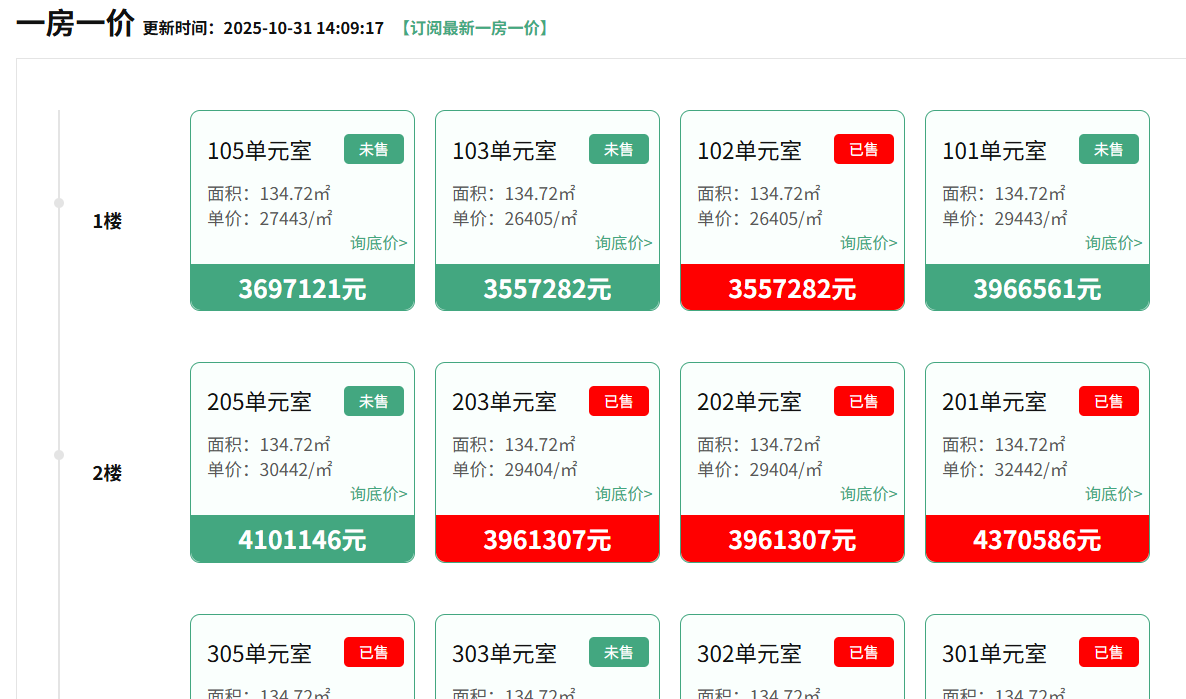Click the 3697121元 total price bar

click(302, 288)
